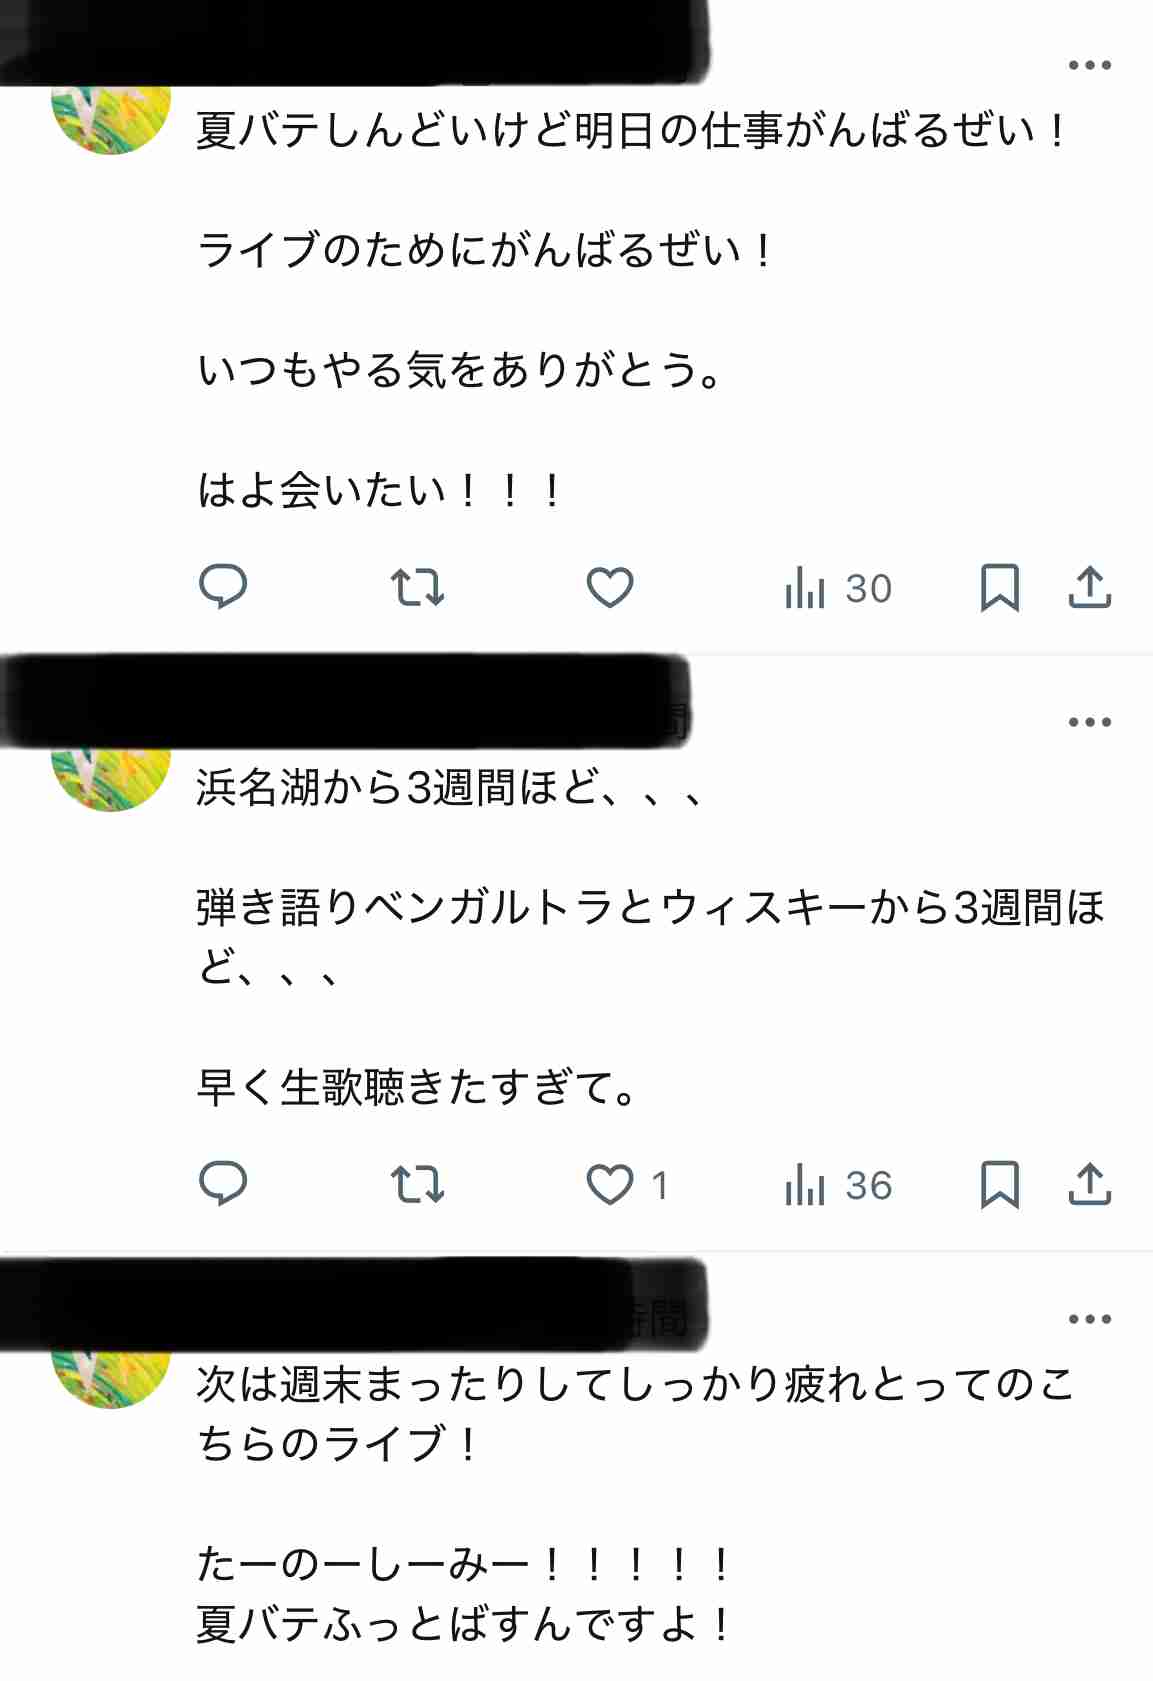Bookmark the tweet with 36 views
The width and height of the screenshot is (1153, 1681).
[999, 1184]
